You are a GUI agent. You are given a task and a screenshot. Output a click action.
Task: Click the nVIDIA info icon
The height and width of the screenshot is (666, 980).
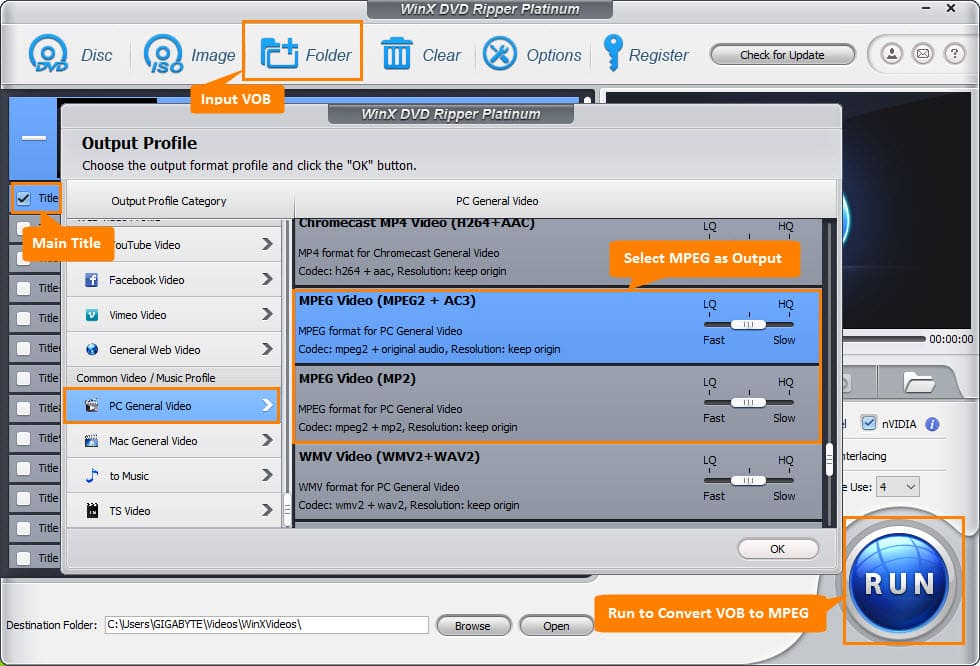click(x=932, y=424)
